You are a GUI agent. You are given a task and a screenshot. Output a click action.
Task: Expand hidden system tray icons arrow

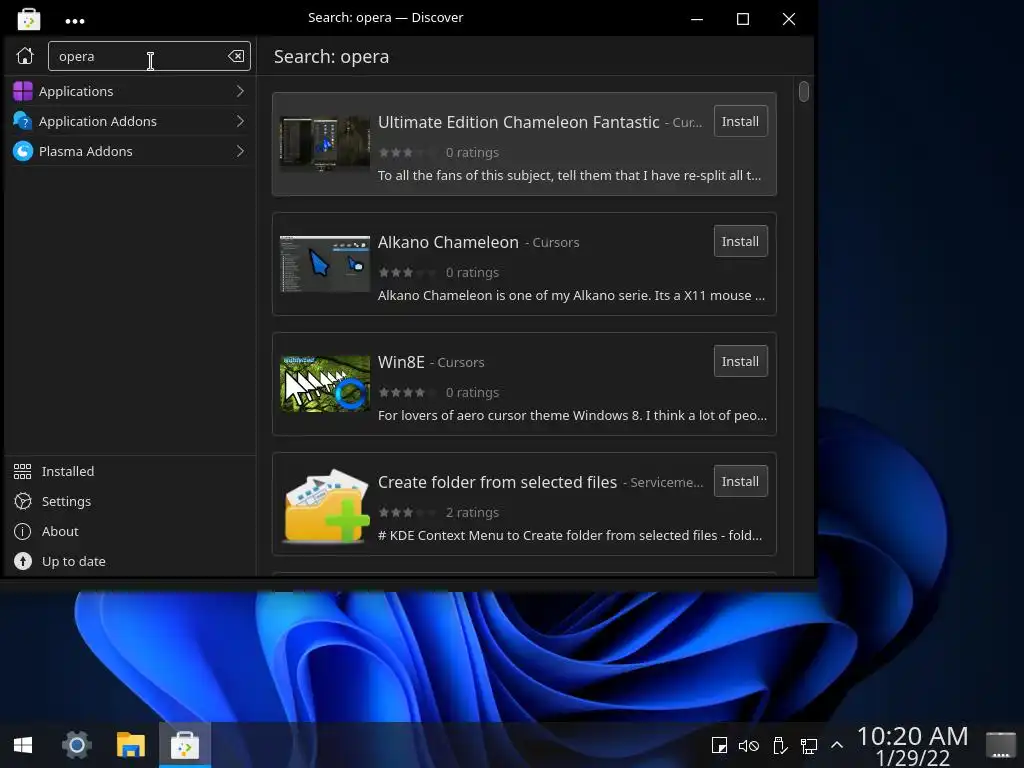(x=837, y=745)
